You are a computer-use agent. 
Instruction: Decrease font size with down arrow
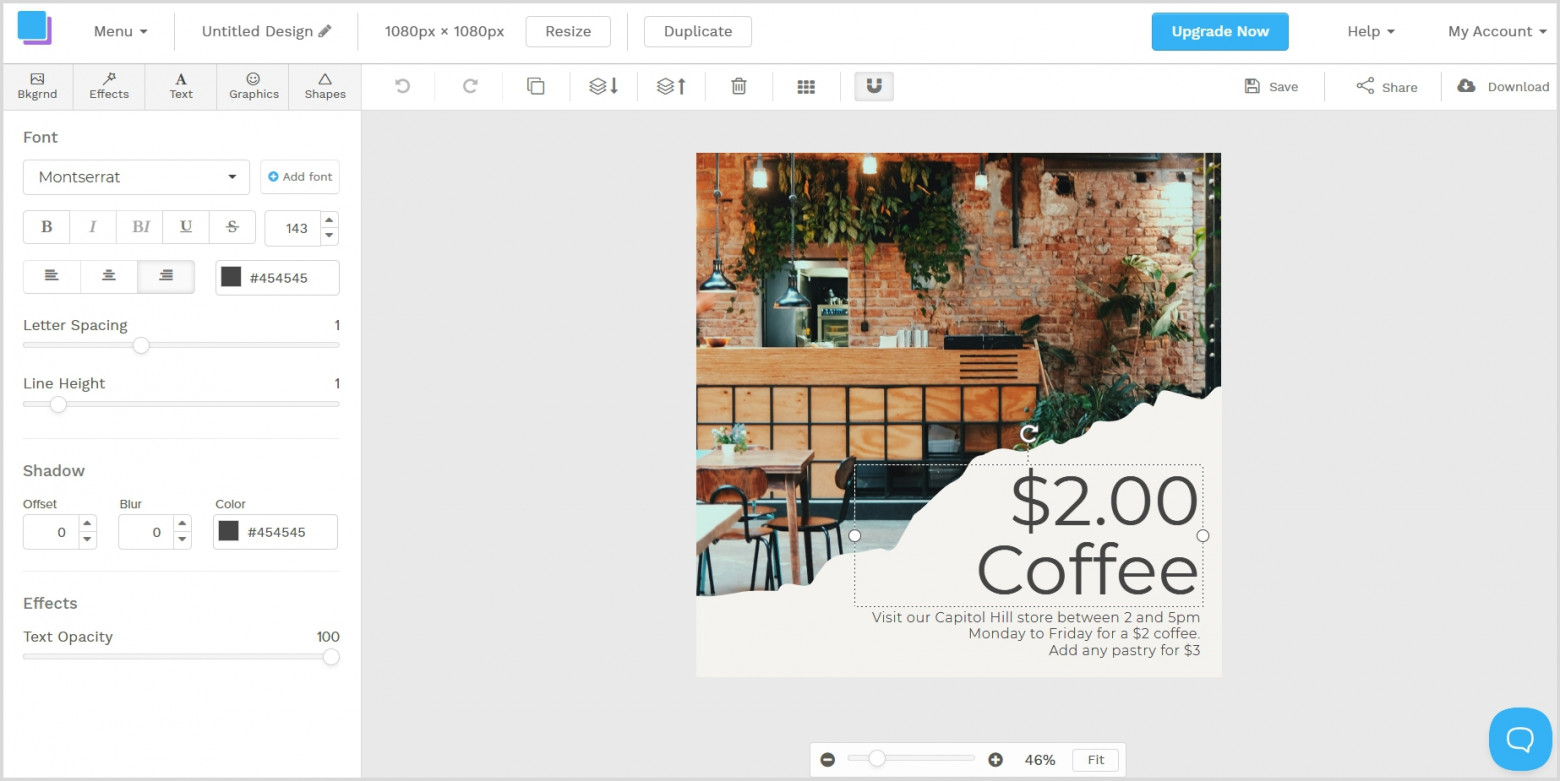pyautogui.click(x=330, y=236)
